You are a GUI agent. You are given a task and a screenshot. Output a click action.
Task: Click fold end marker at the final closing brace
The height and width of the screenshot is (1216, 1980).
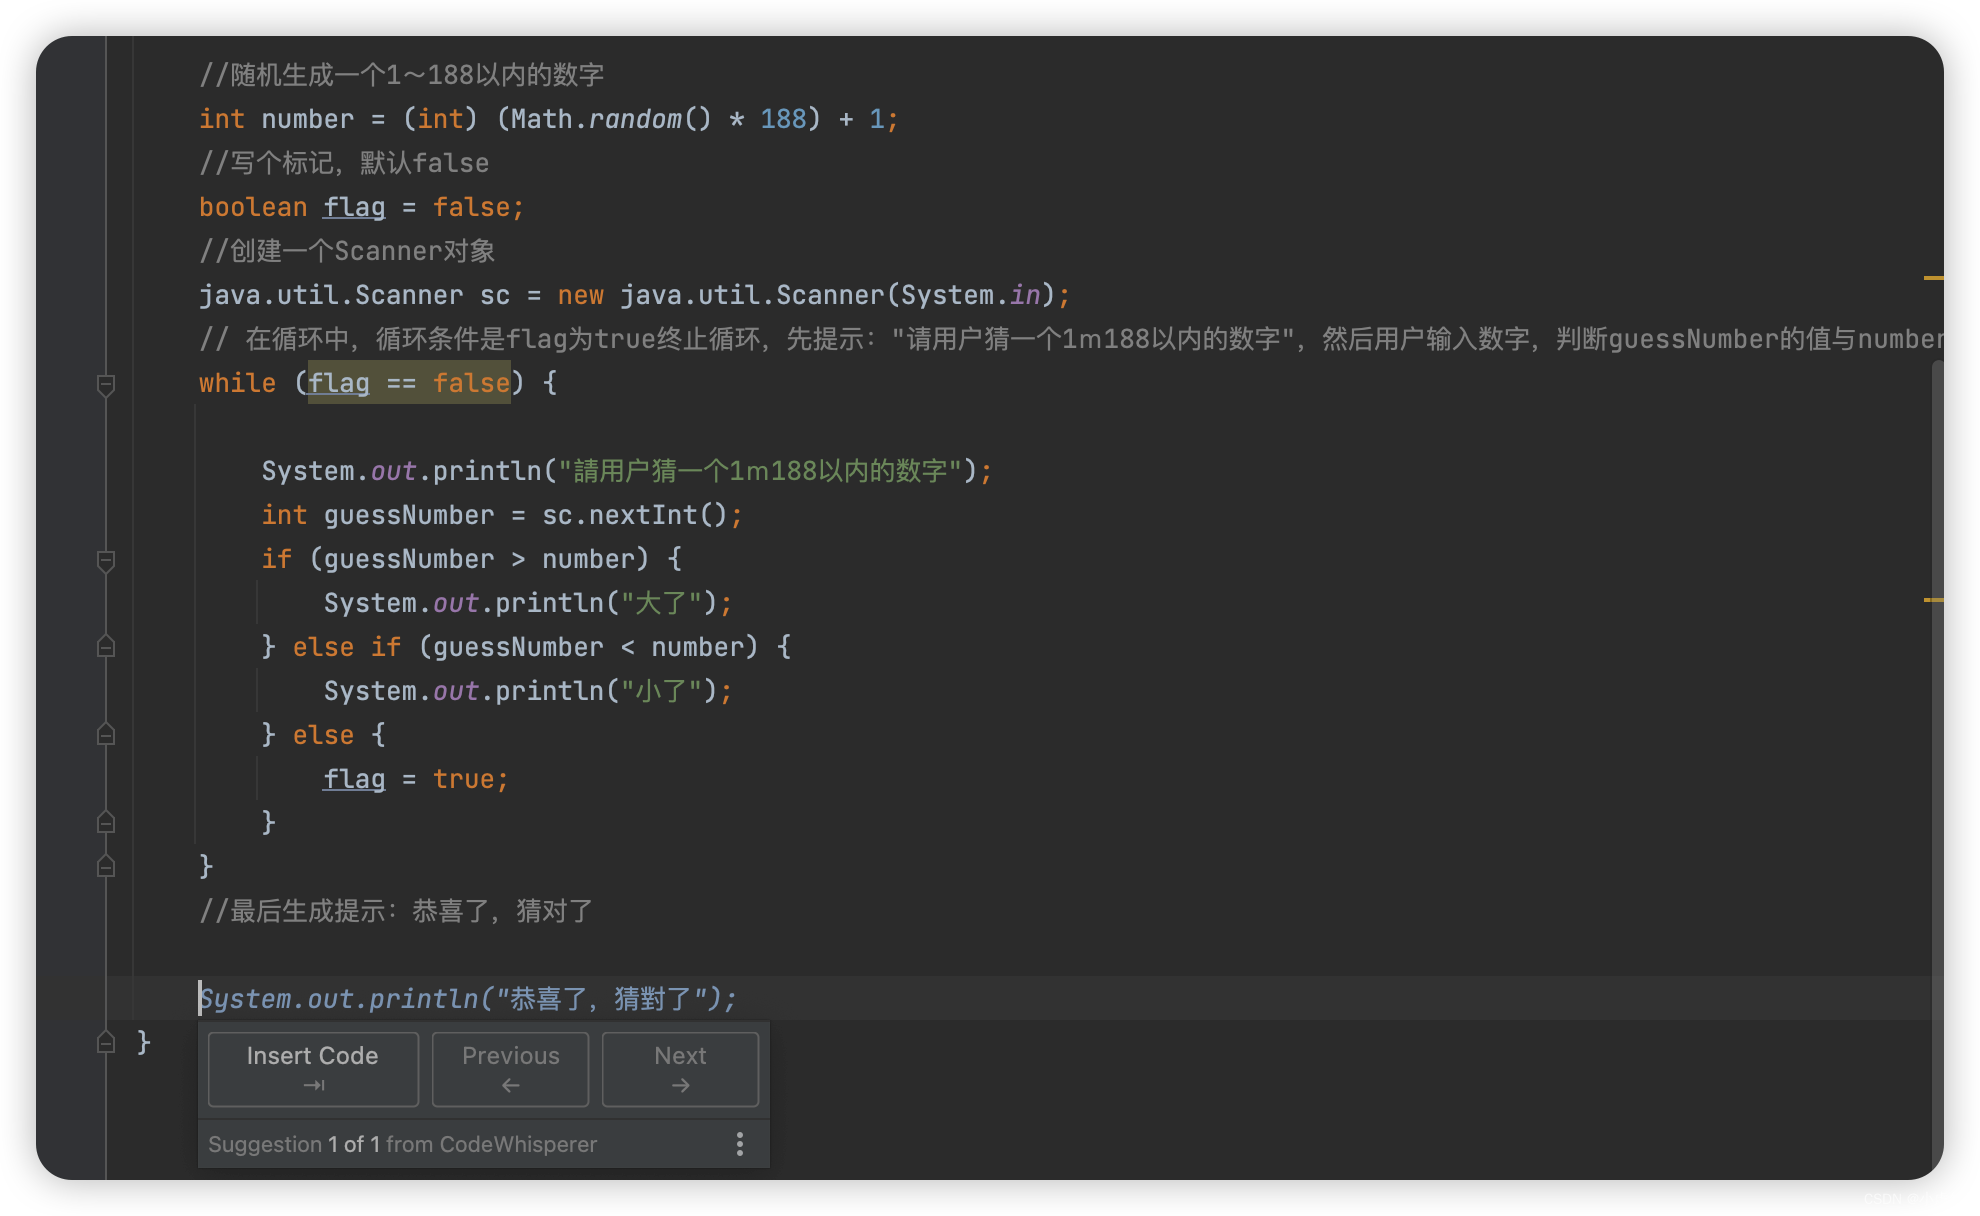point(106,1042)
